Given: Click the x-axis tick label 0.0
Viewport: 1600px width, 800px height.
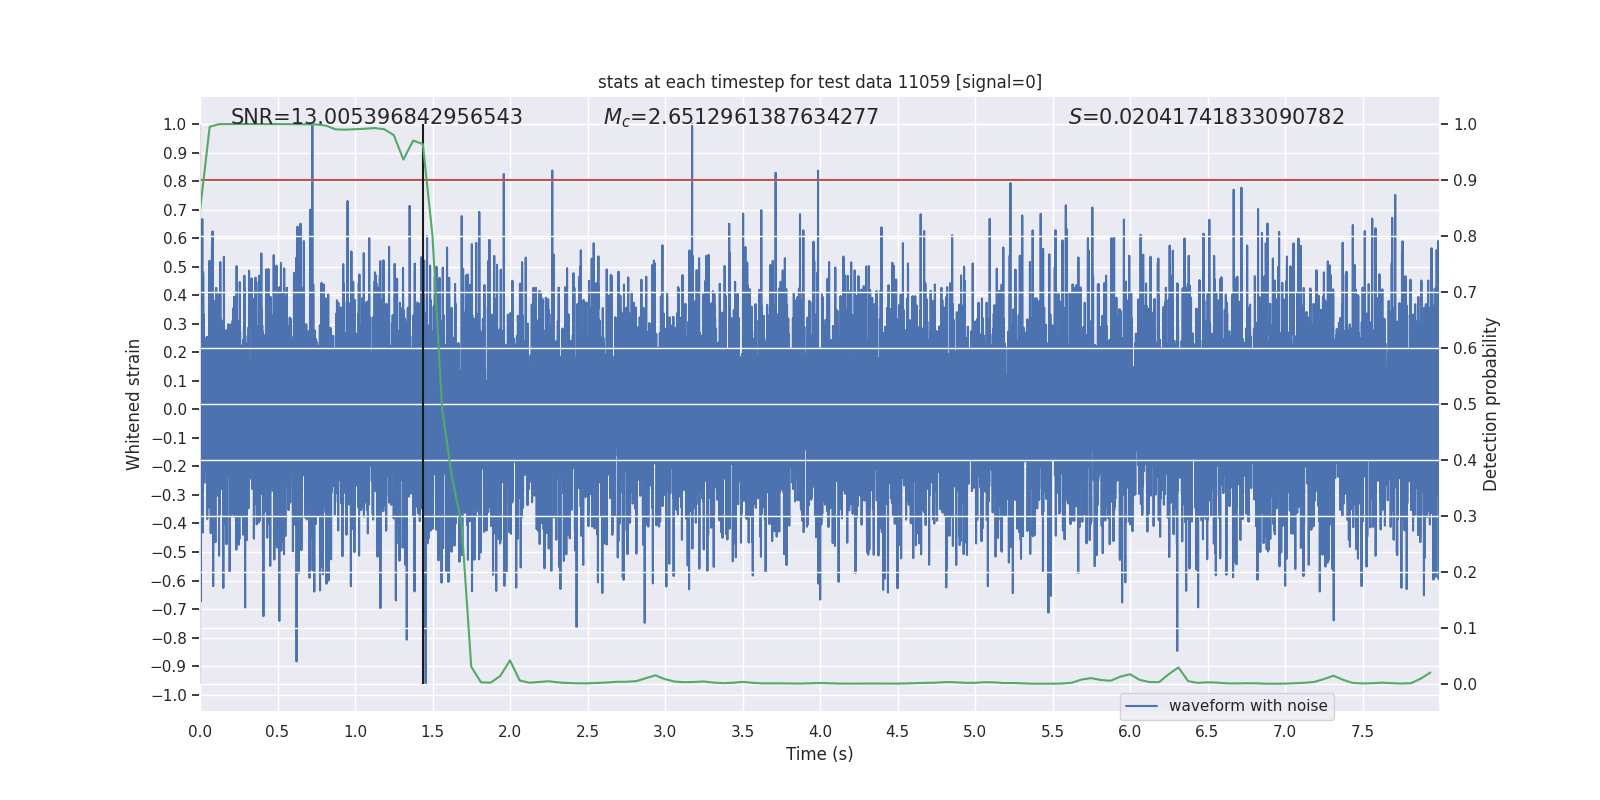Looking at the screenshot, I should [x=200, y=731].
